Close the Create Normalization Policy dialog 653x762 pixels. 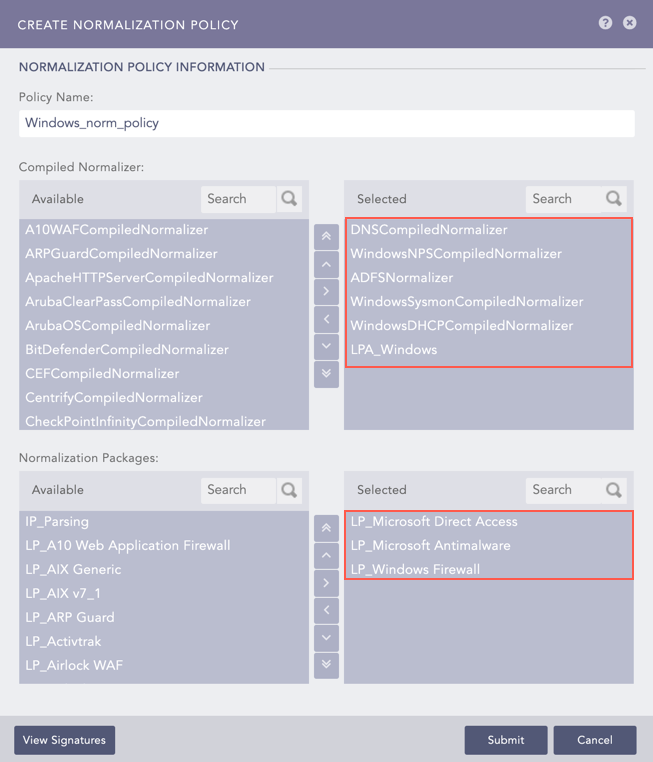point(630,23)
